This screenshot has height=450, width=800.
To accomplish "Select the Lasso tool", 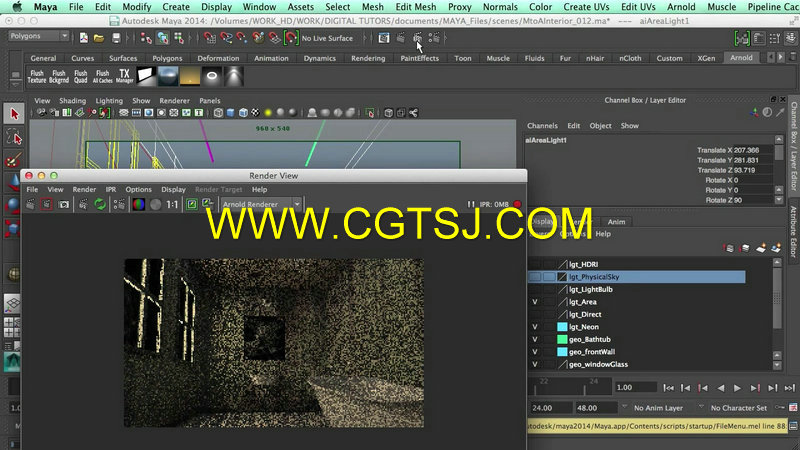I will point(14,137).
